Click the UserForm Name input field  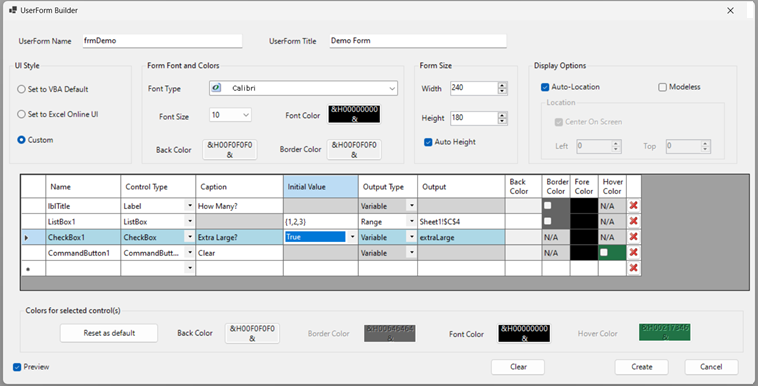[x=162, y=41]
